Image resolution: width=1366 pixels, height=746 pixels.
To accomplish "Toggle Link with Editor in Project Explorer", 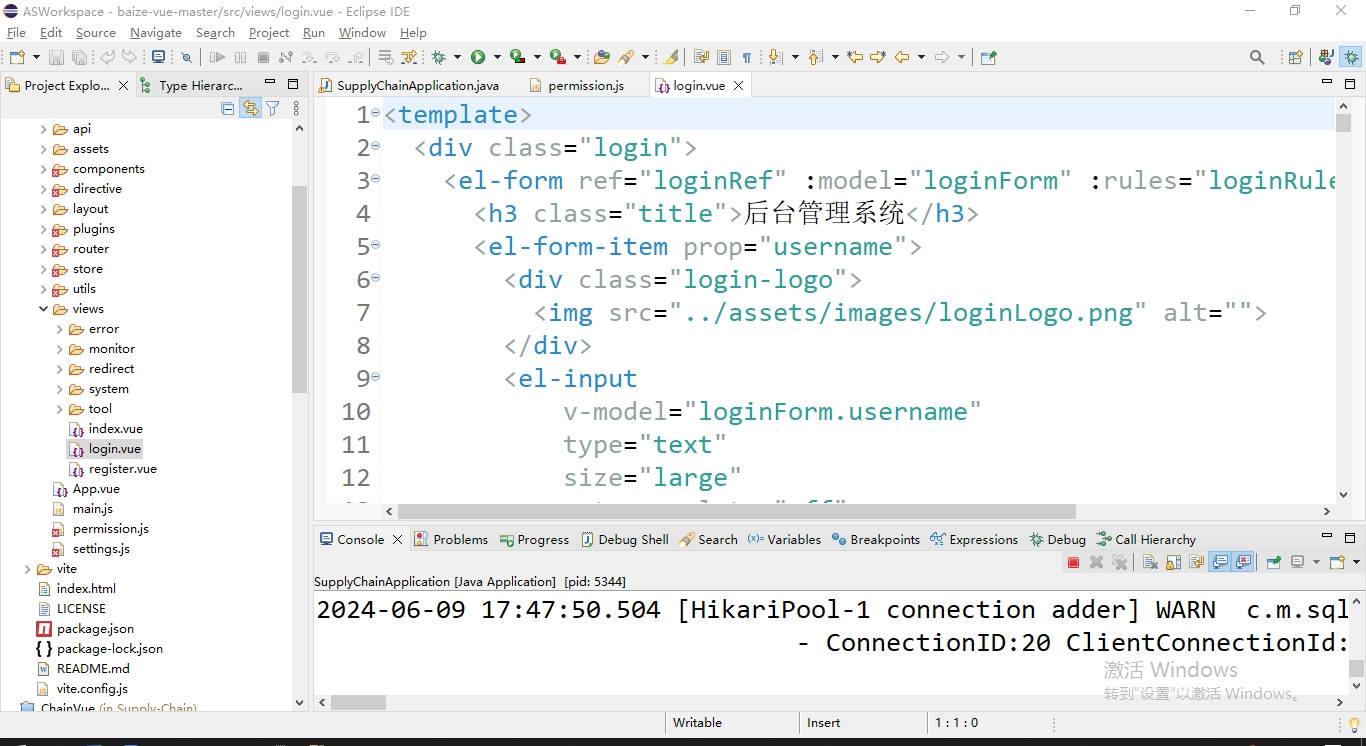I will pyautogui.click(x=250, y=108).
